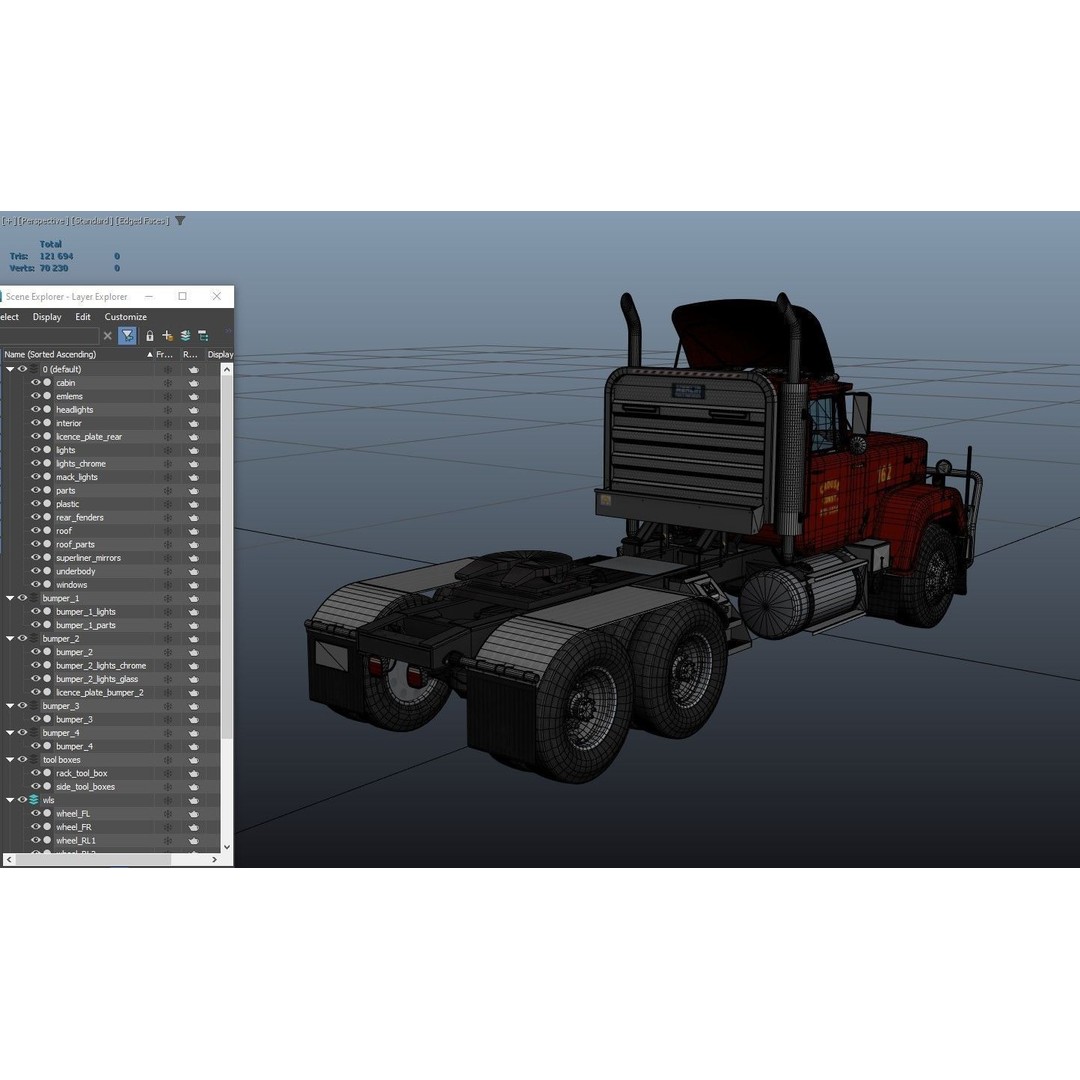Collapse the bumper_4 layer
Screen dimensions: 1080x1080
pos(10,733)
